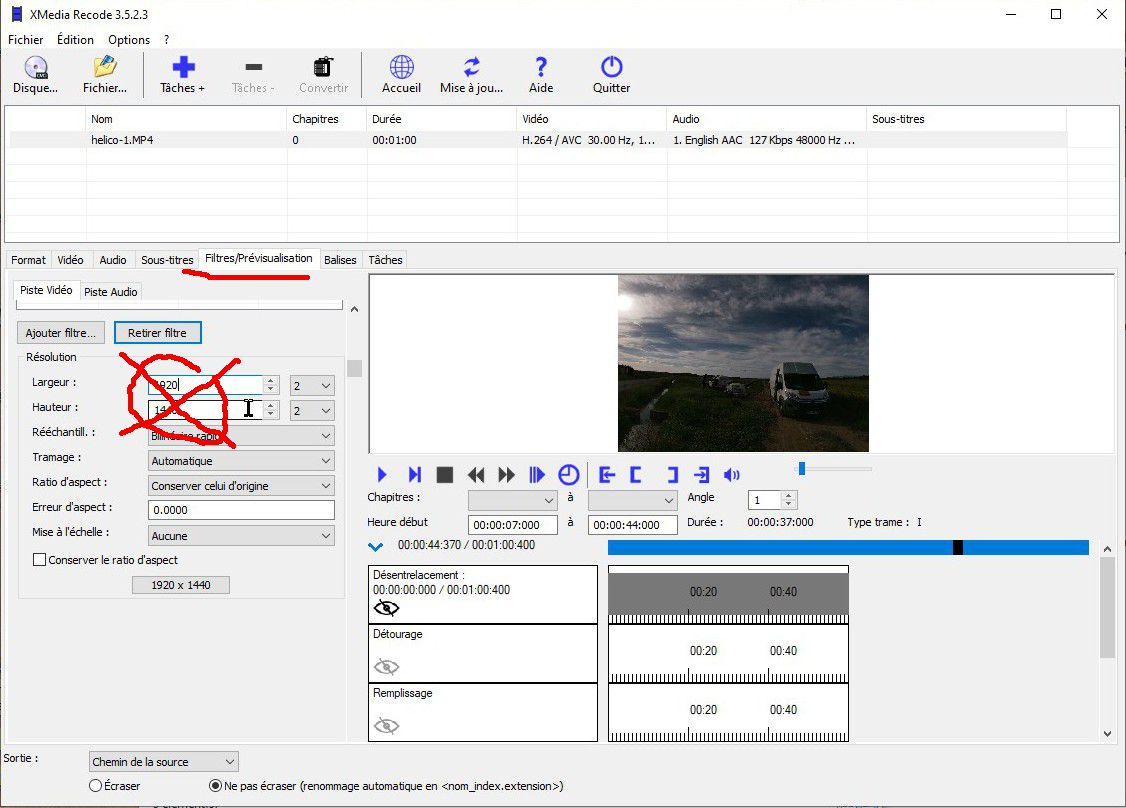Switch to the Audio tab
The height and width of the screenshot is (808, 1126).
point(113,260)
